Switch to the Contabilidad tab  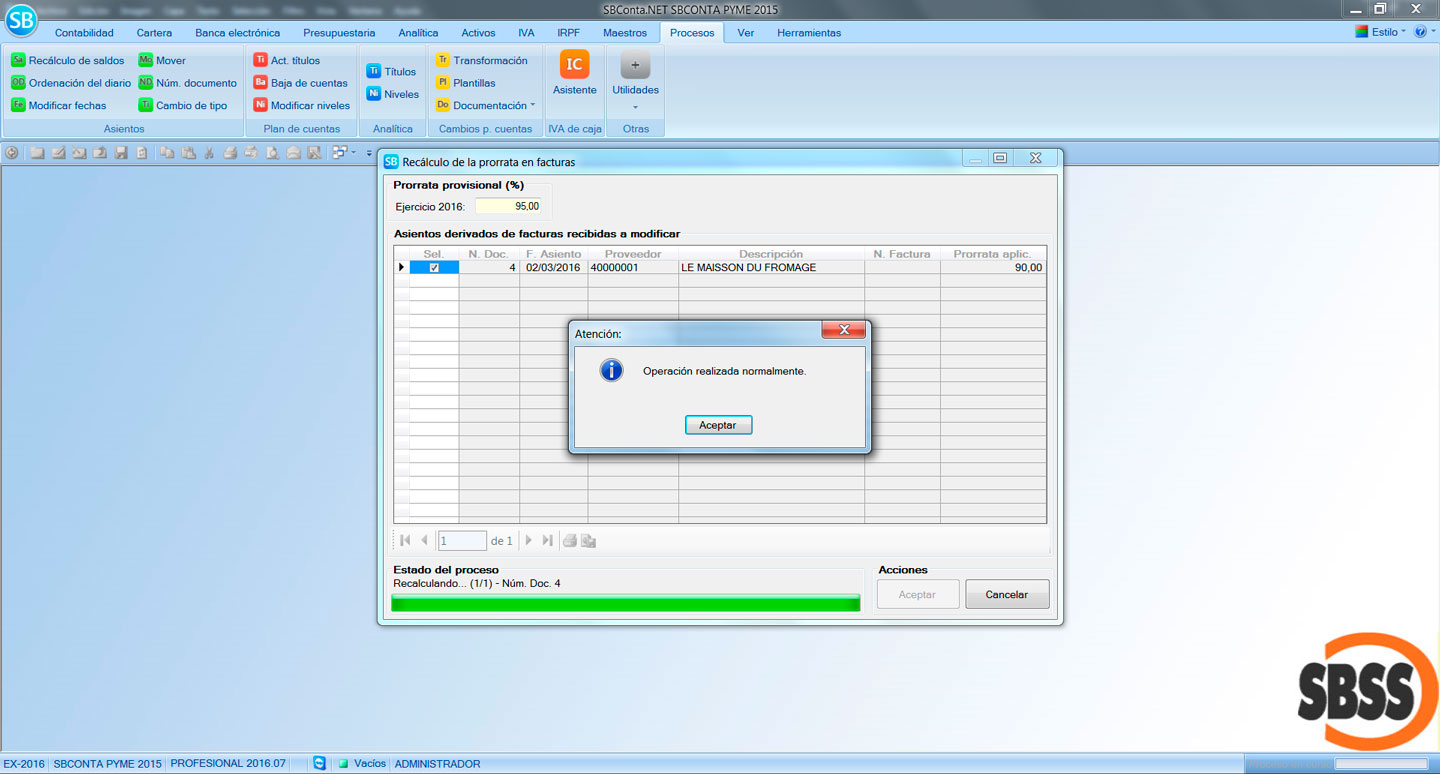84,33
